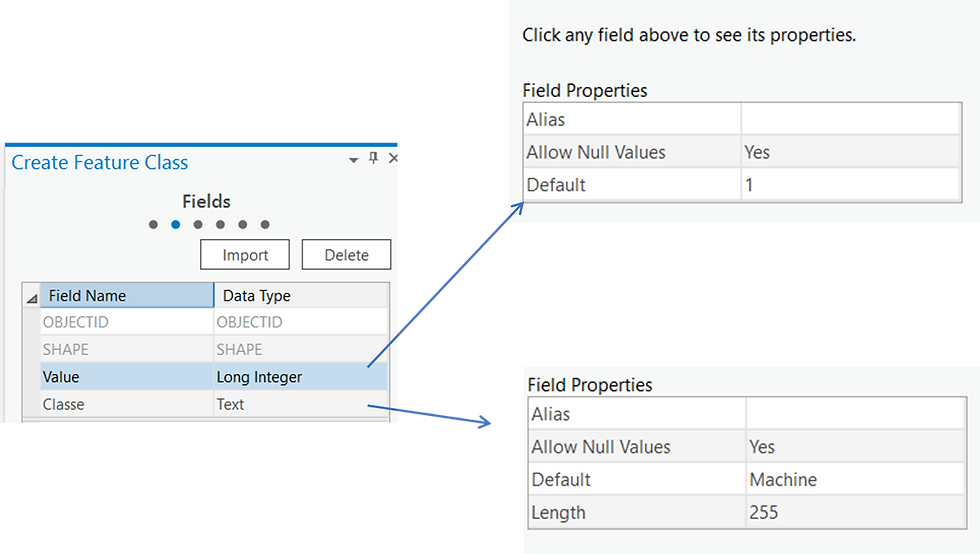Edit the Default value field containing 1
Screen dimensions: 980x554
point(850,185)
